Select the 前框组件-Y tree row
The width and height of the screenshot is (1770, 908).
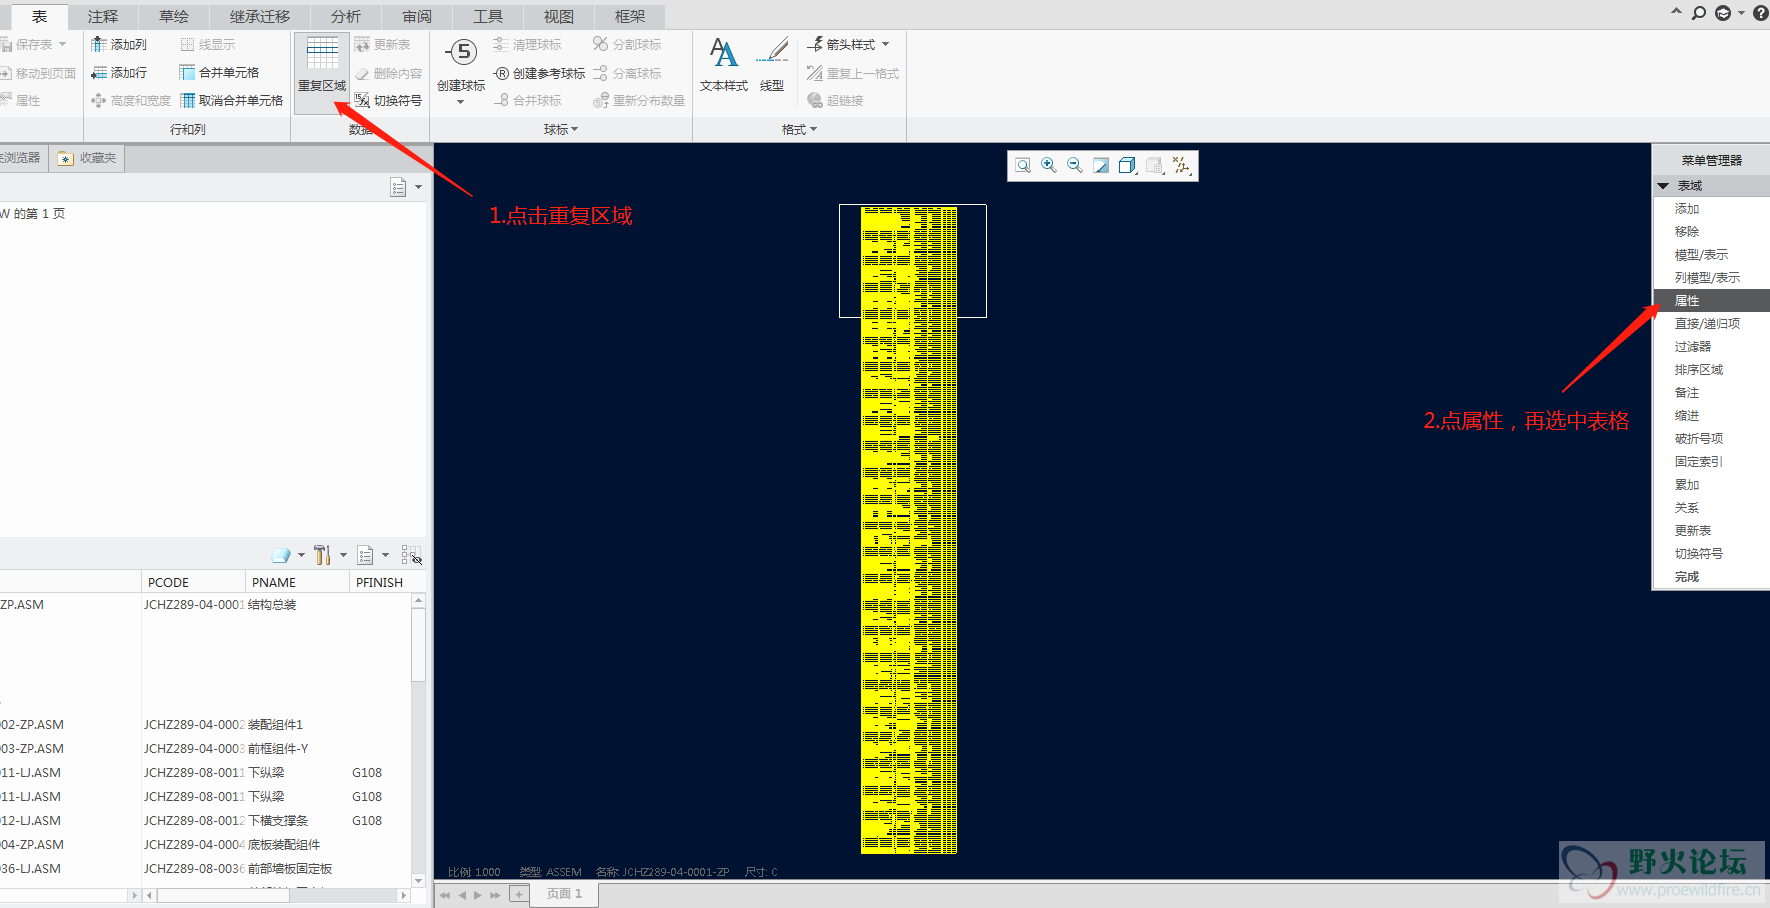[x=205, y=749]
